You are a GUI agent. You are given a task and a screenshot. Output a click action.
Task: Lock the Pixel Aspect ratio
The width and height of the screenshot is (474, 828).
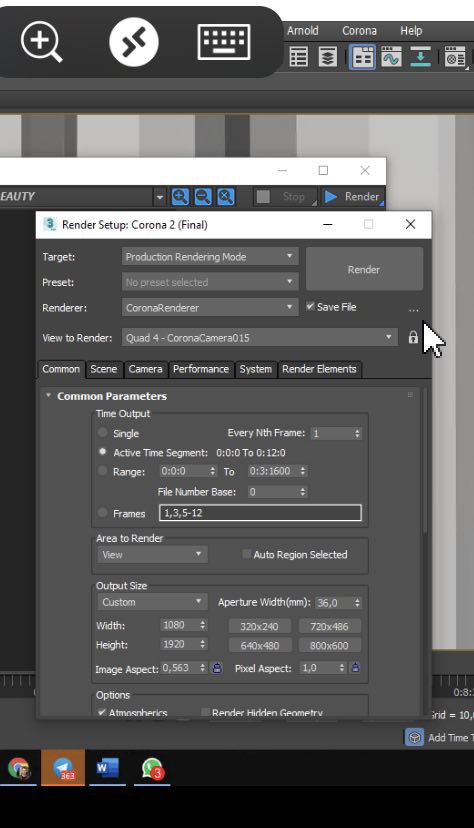click(355, 668)
